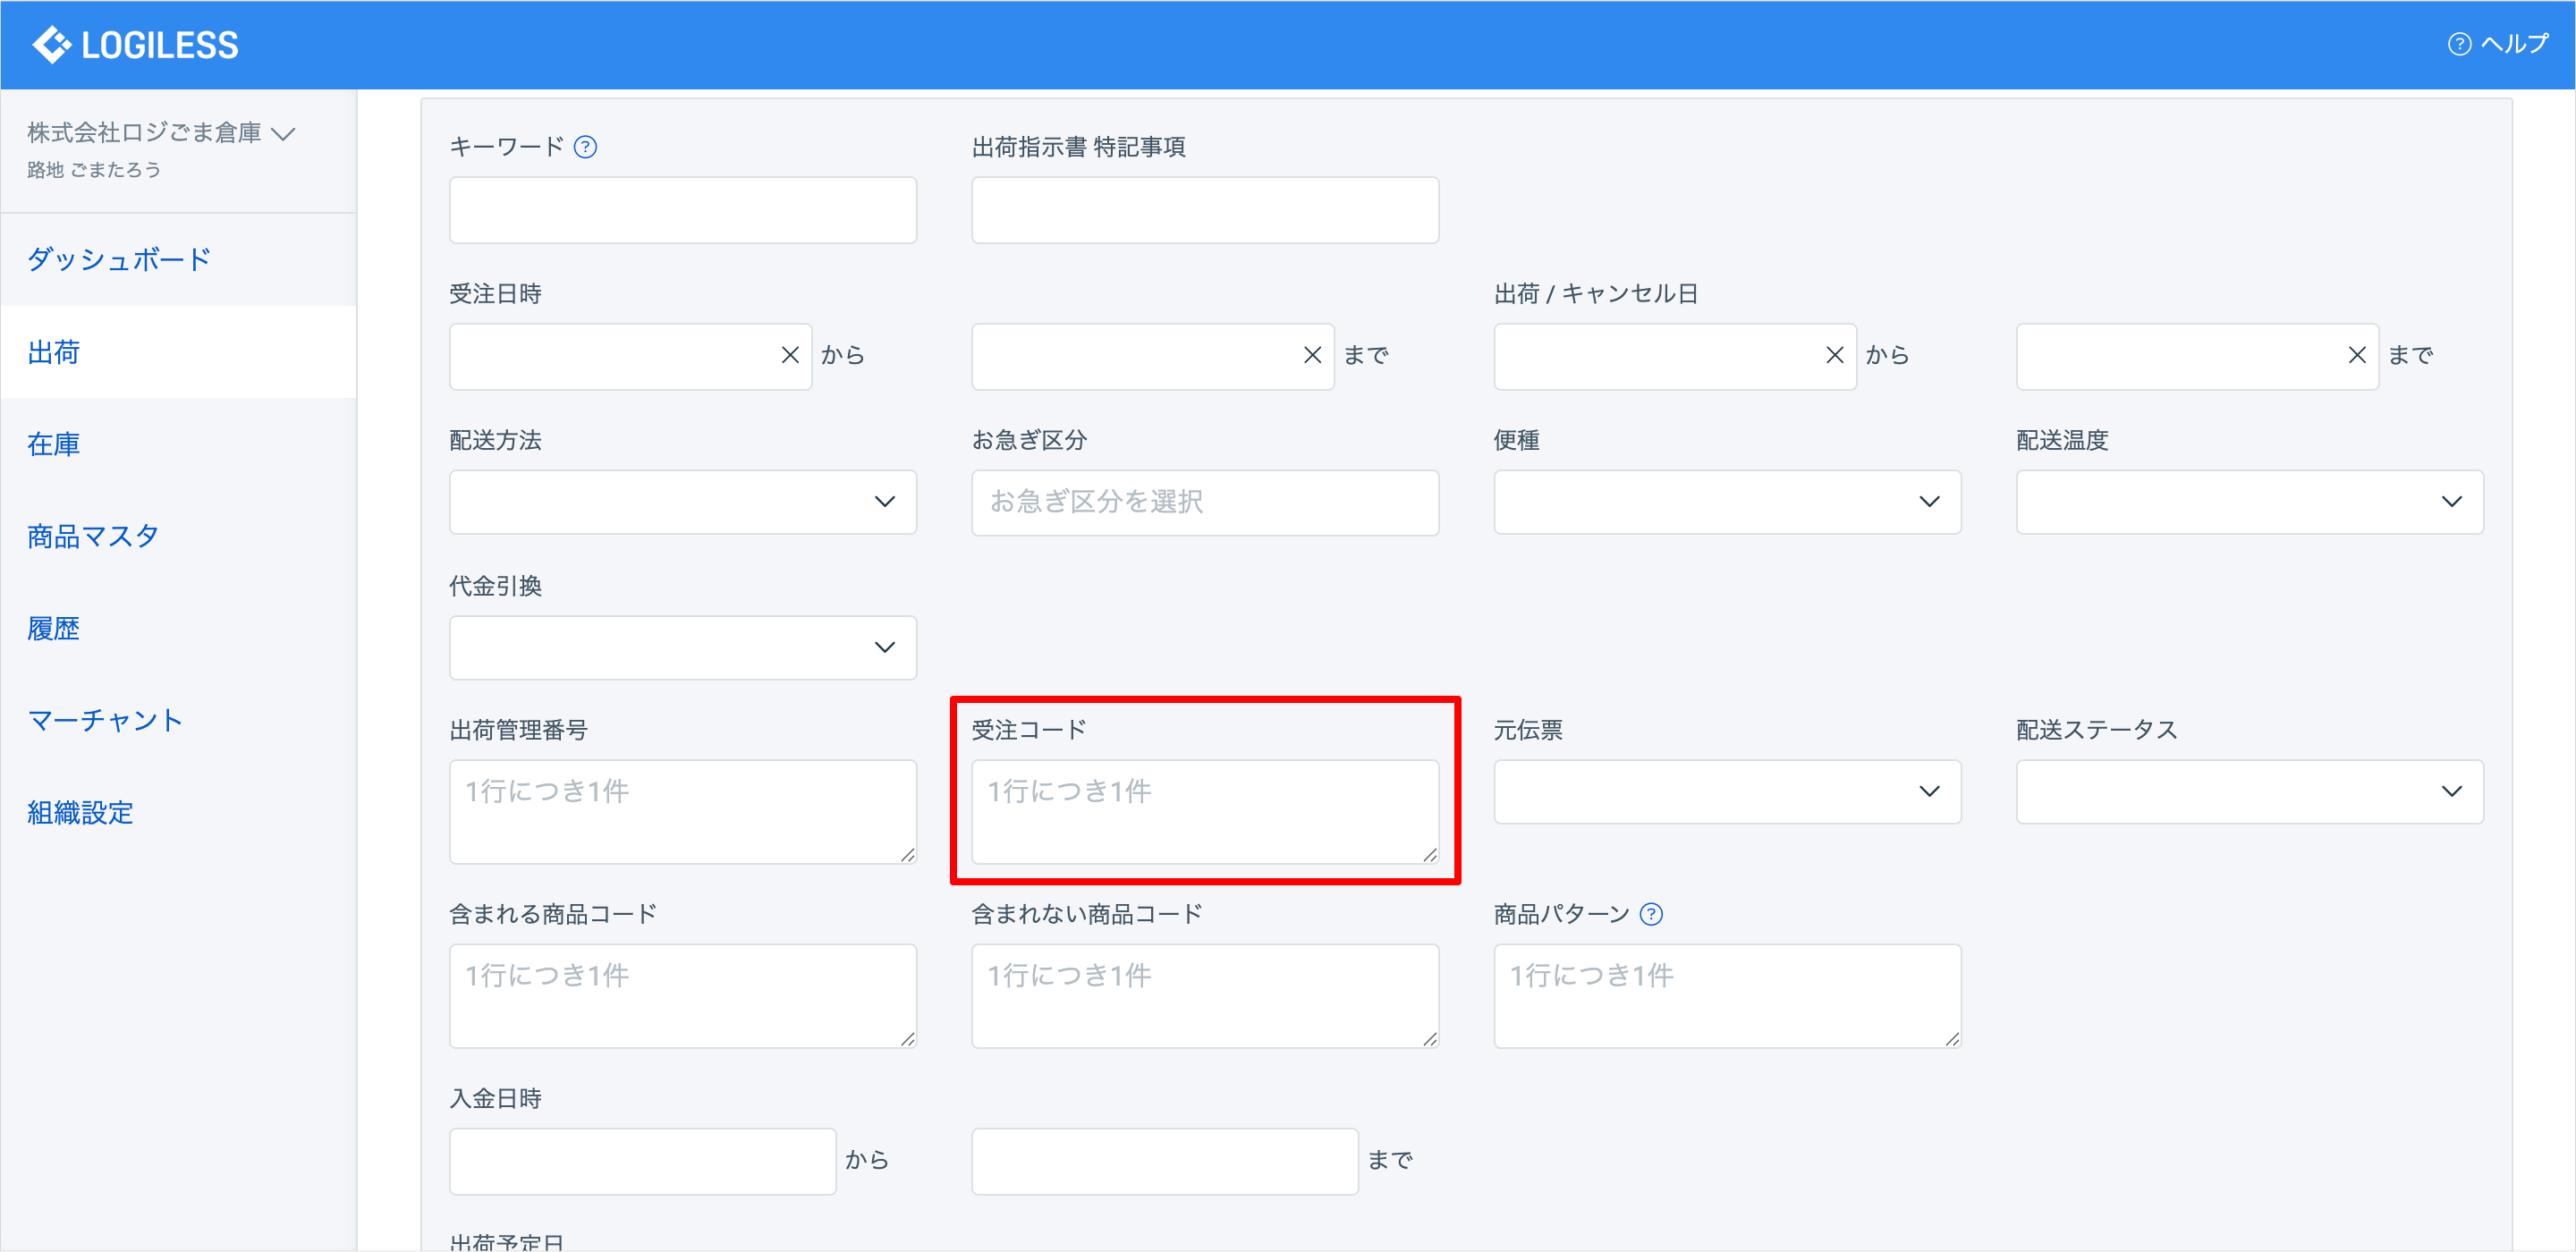Open the 便種 dropdown

(x=1727, y=502)
